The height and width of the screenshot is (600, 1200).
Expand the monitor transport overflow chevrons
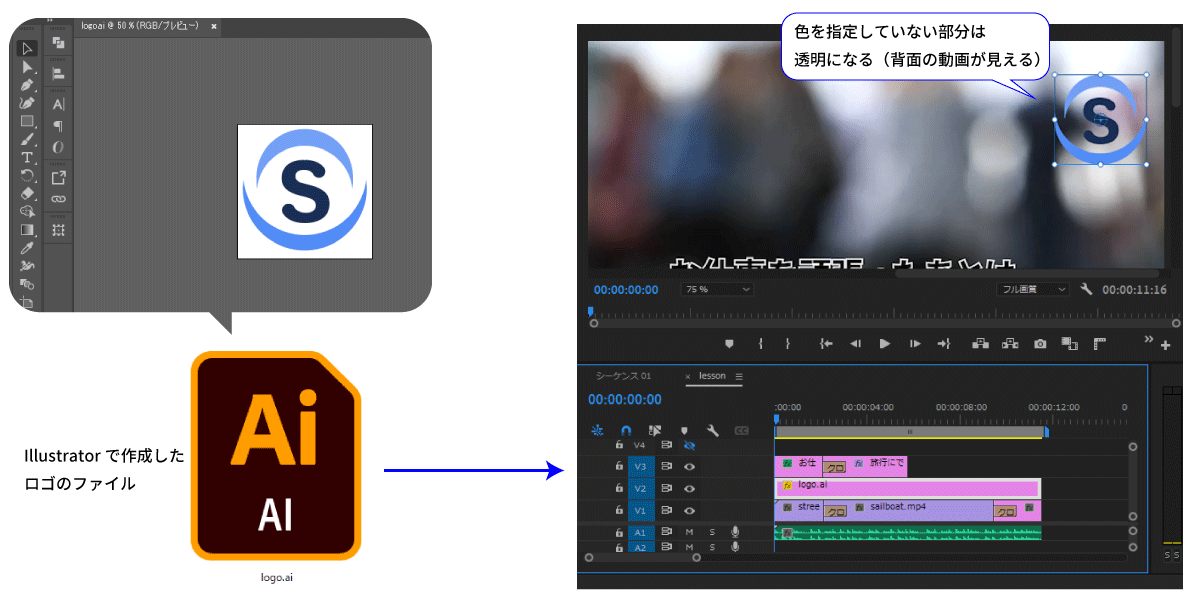click(1149, 337)
